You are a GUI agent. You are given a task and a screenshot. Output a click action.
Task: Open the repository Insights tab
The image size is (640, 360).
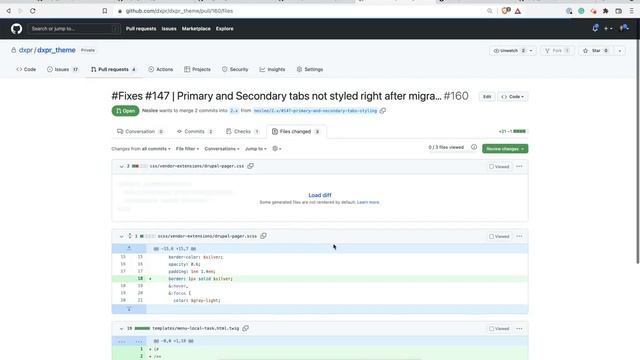coord(272,69)
